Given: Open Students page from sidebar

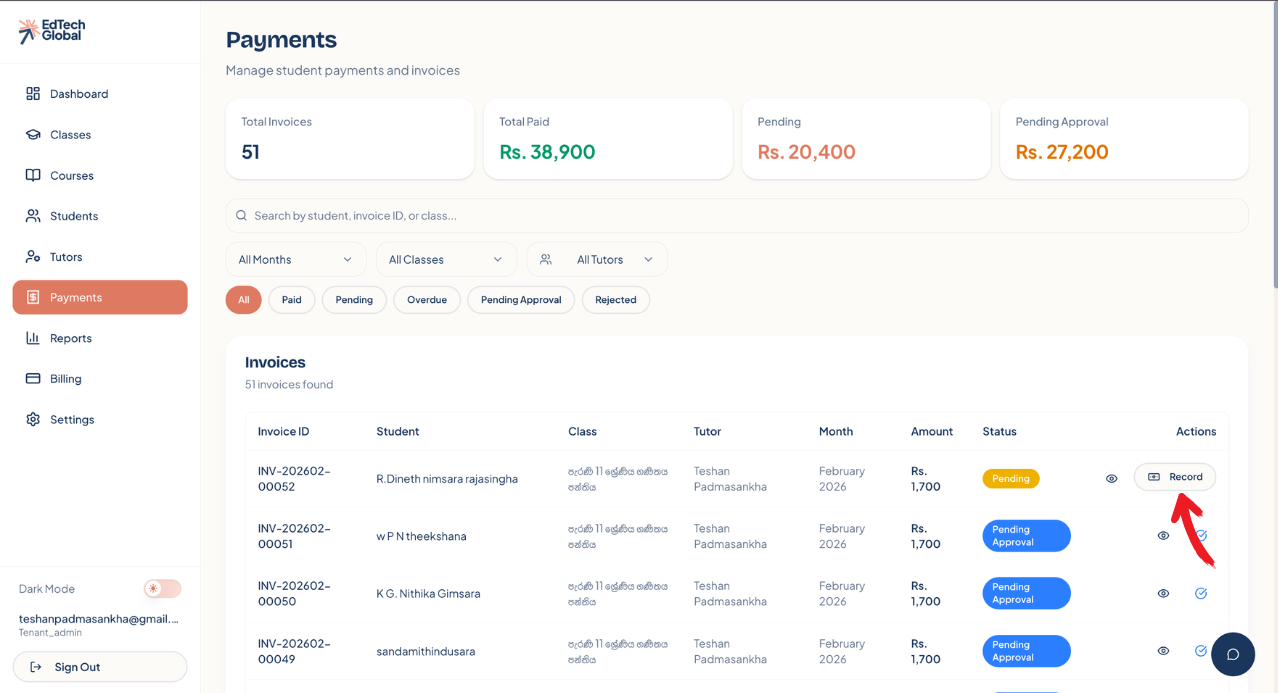Looking at the screenshot, I should 74,216.
